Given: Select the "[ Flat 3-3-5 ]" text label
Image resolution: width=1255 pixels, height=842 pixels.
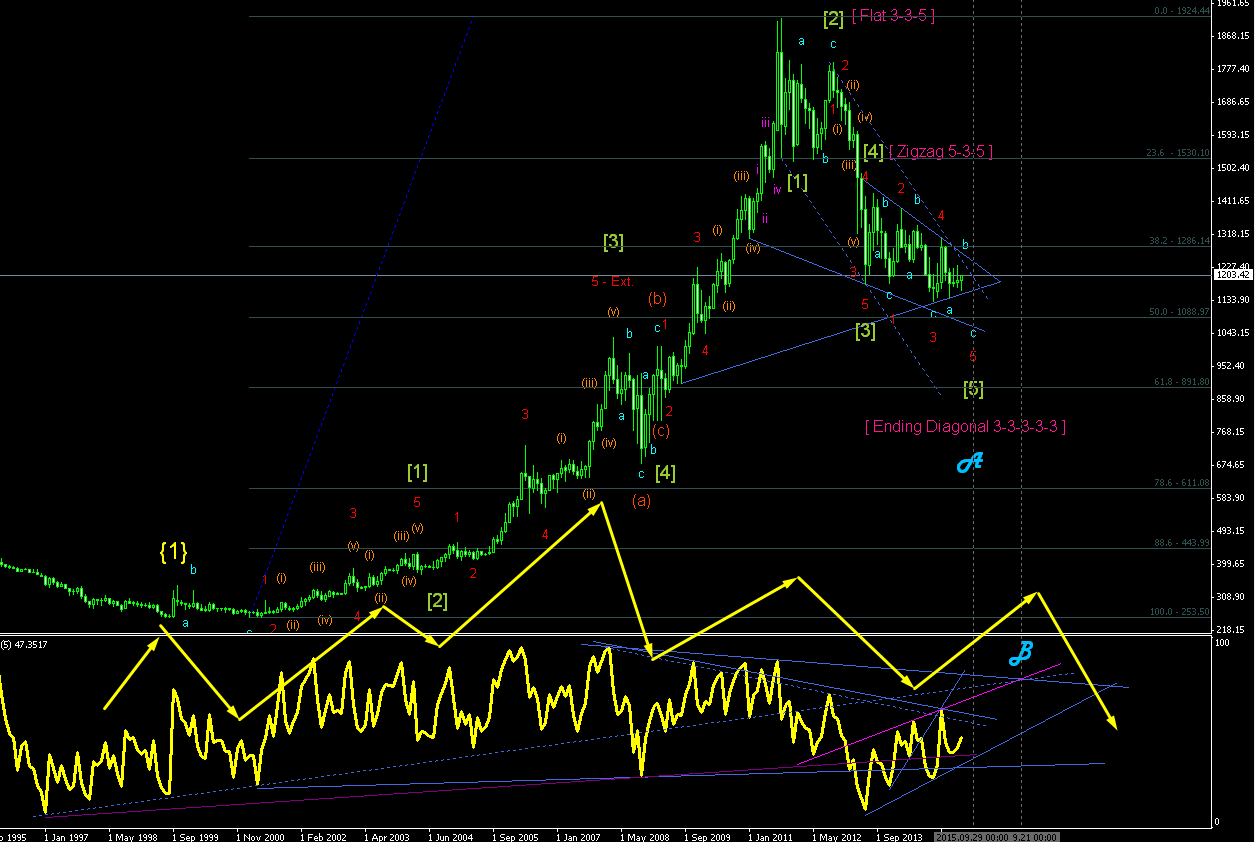Looking at the screenshot, I should pos(894,16).
